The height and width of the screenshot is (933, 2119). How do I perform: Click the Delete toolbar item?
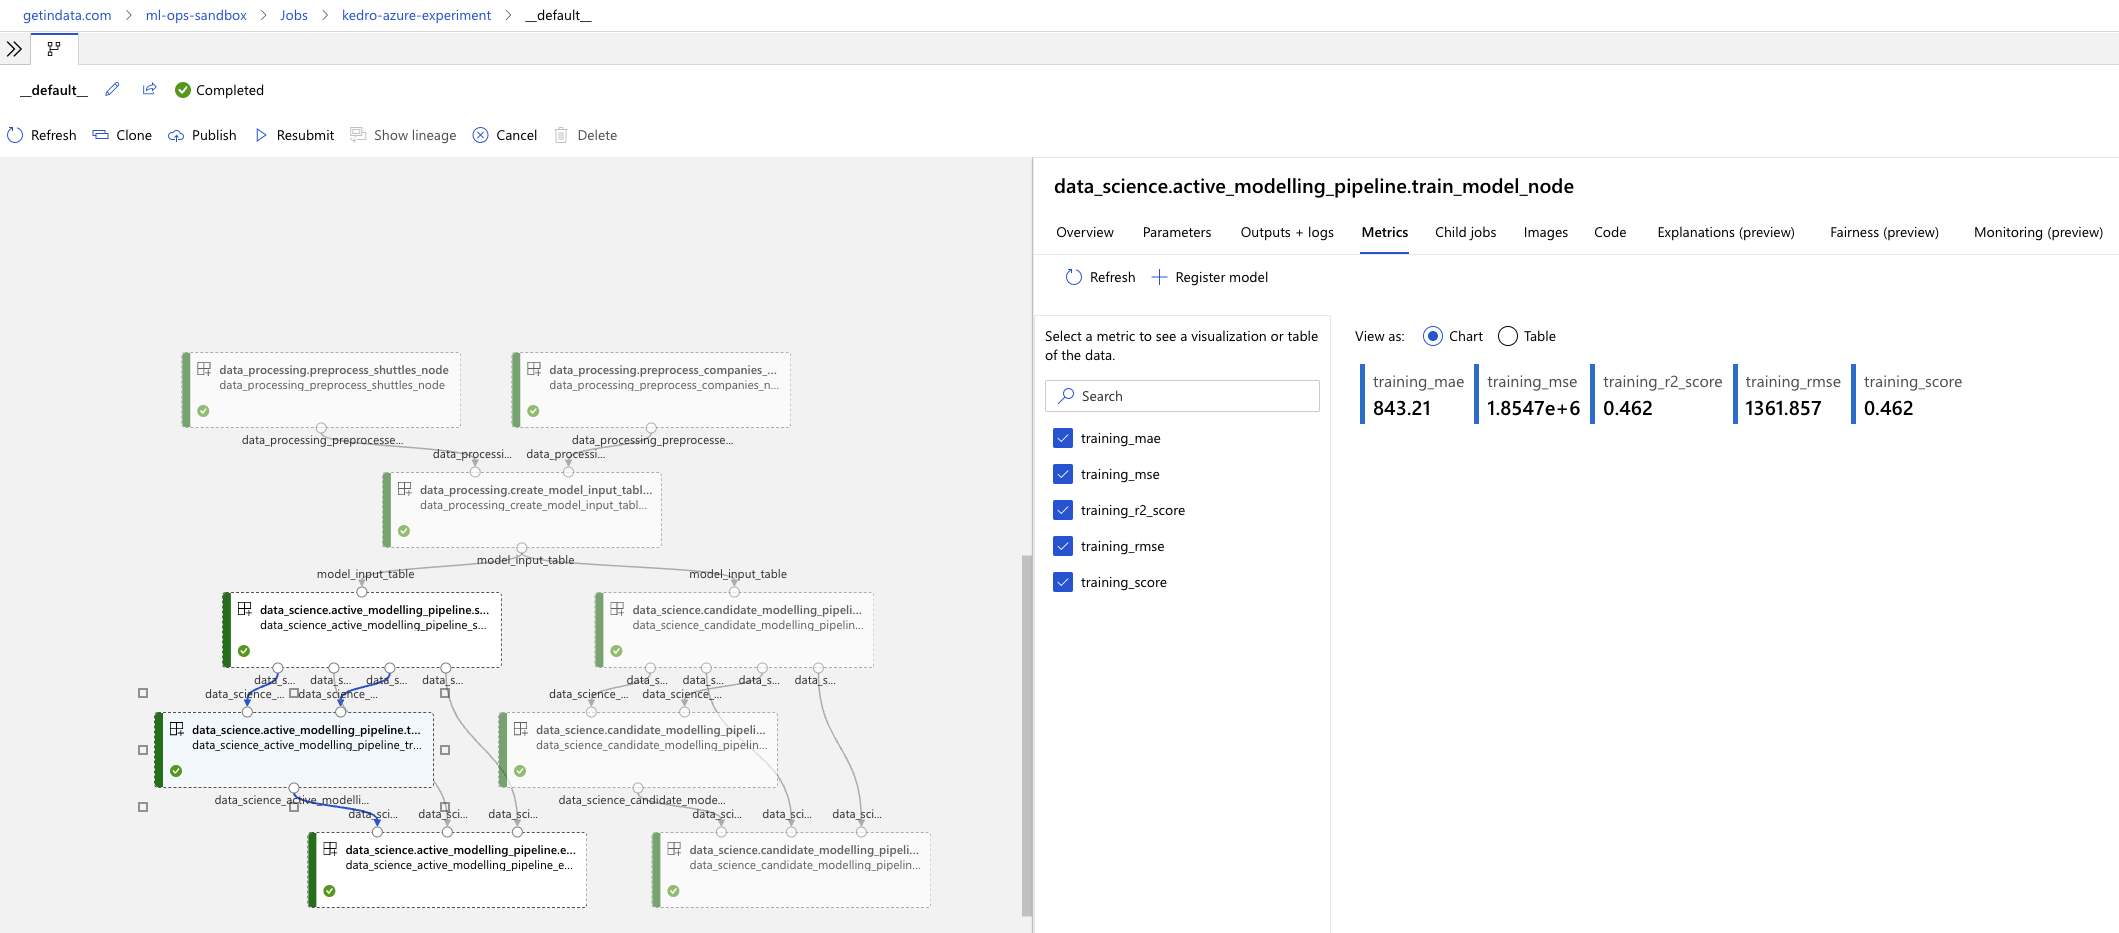[x=586, y=135]
